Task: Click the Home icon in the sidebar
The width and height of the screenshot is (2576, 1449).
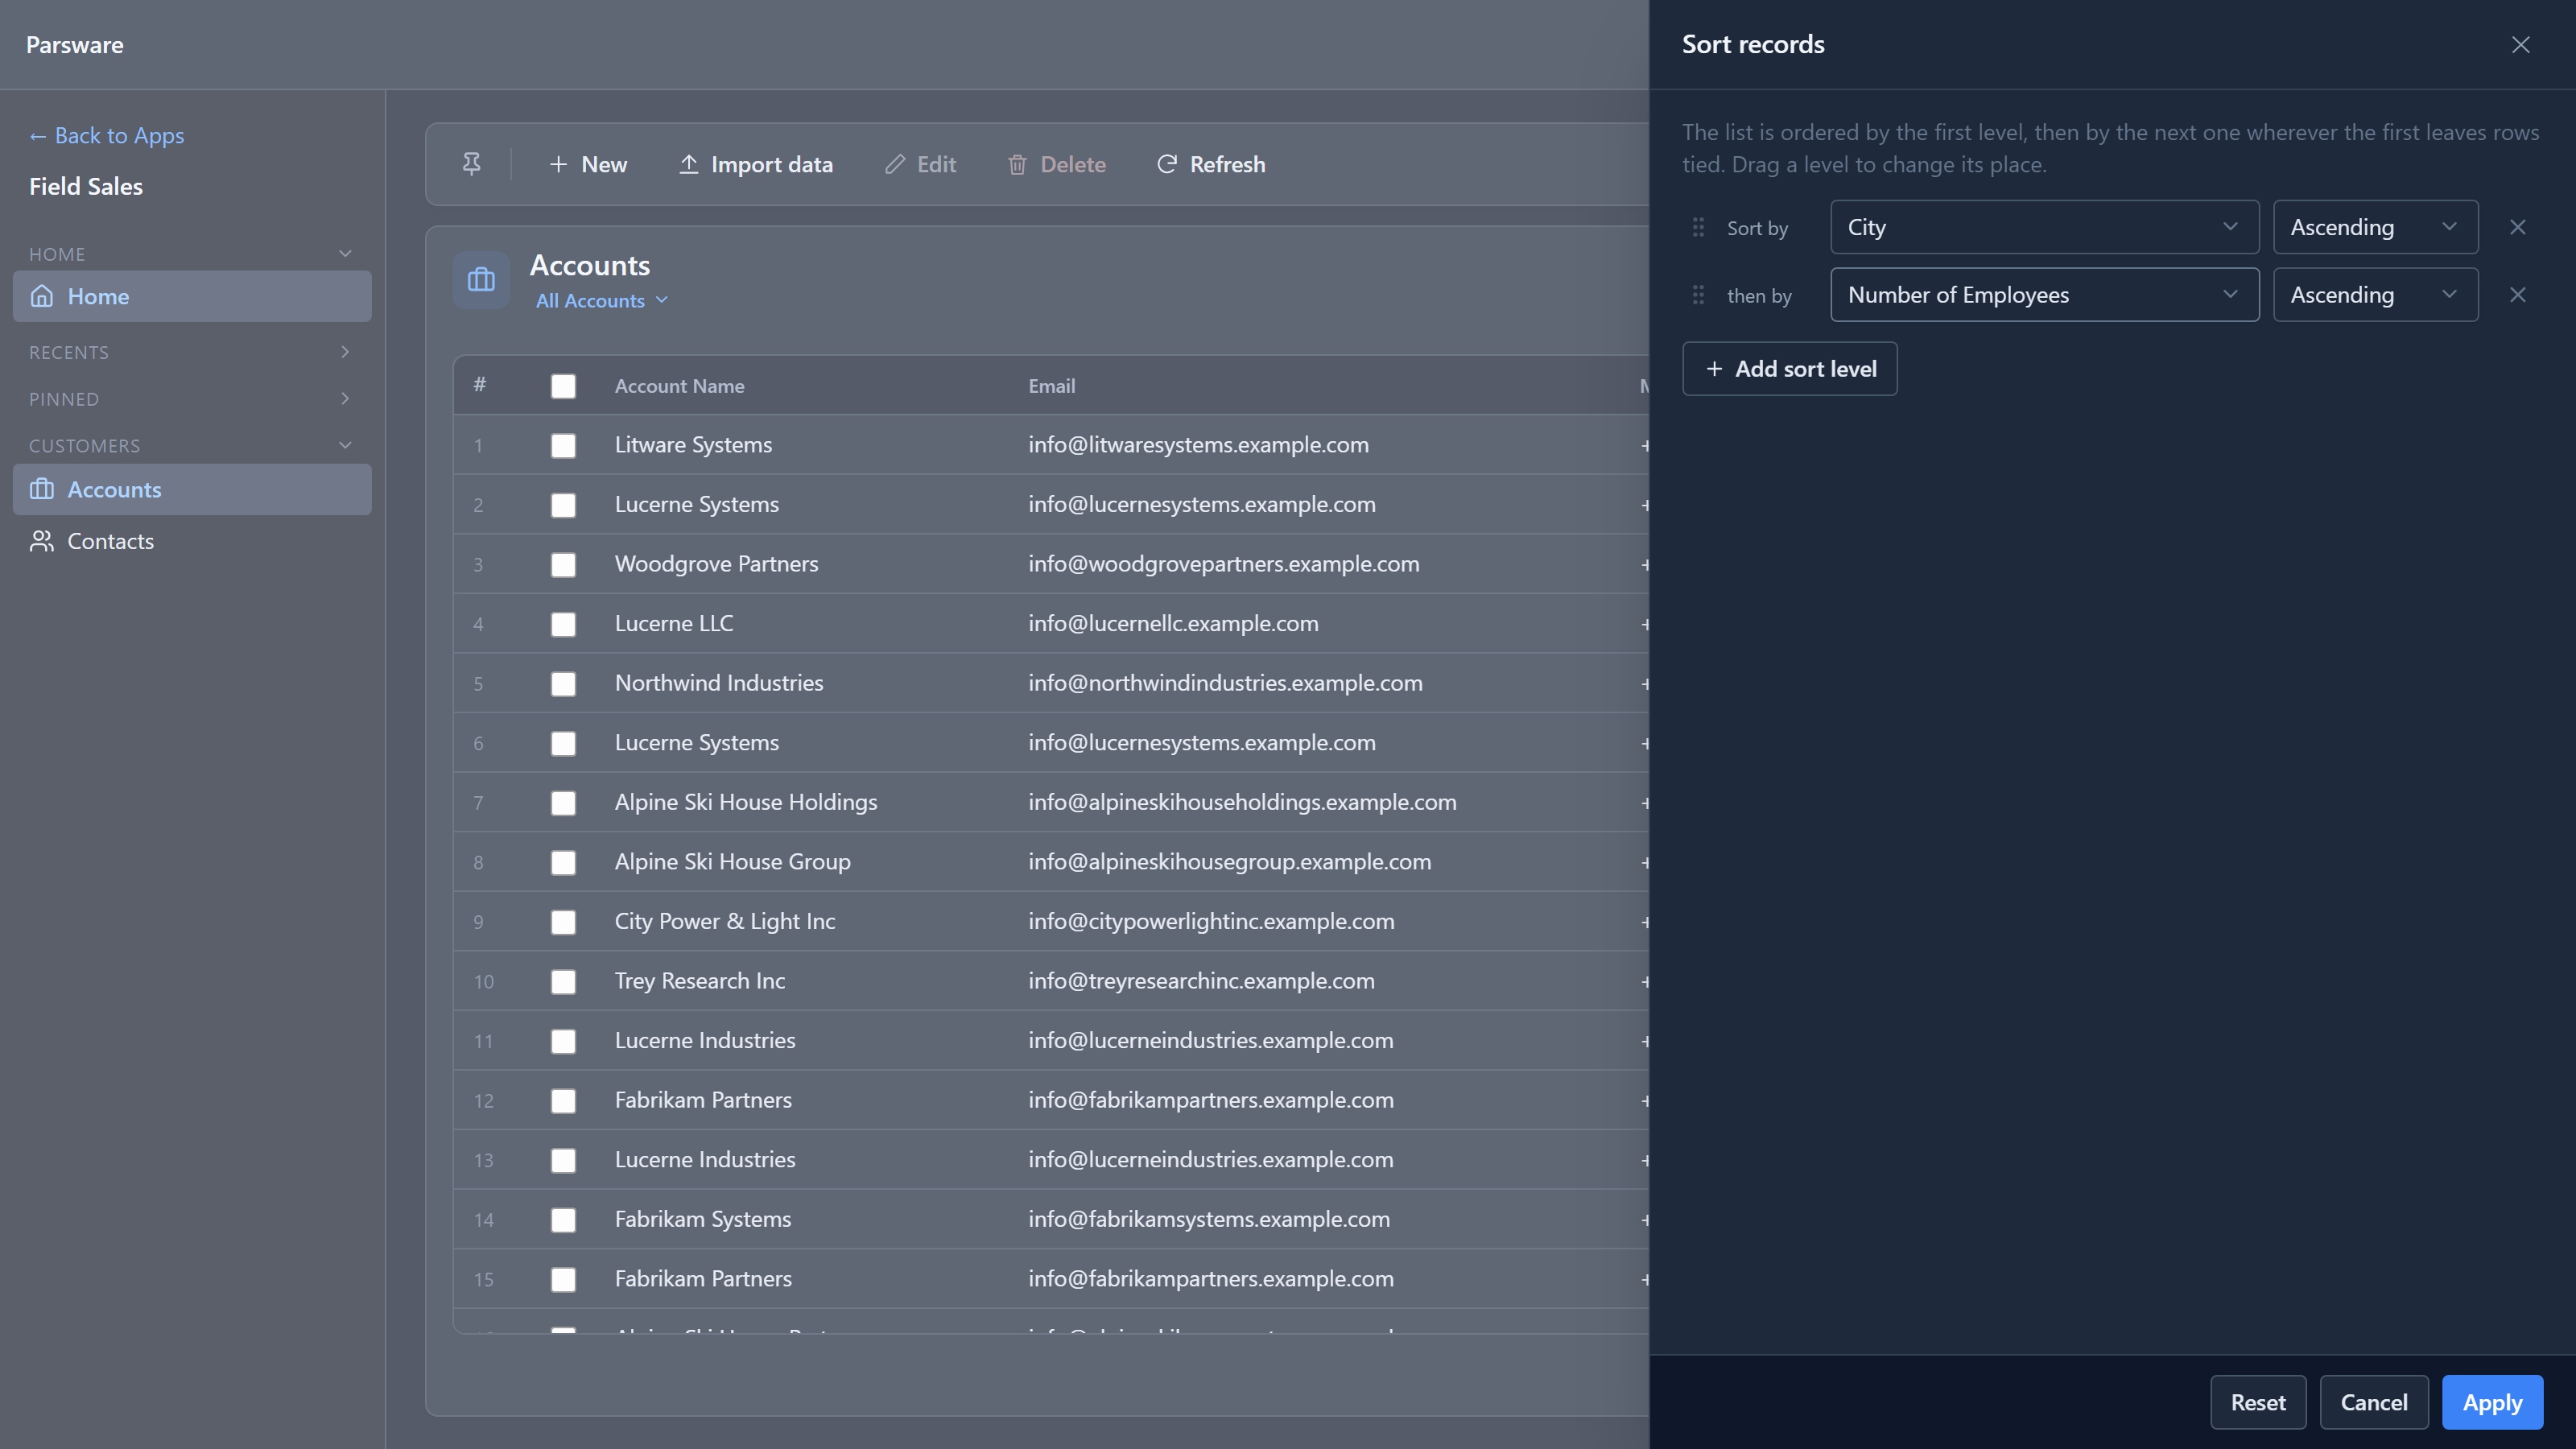Action: pyautogui.click(x=42, y=296)
